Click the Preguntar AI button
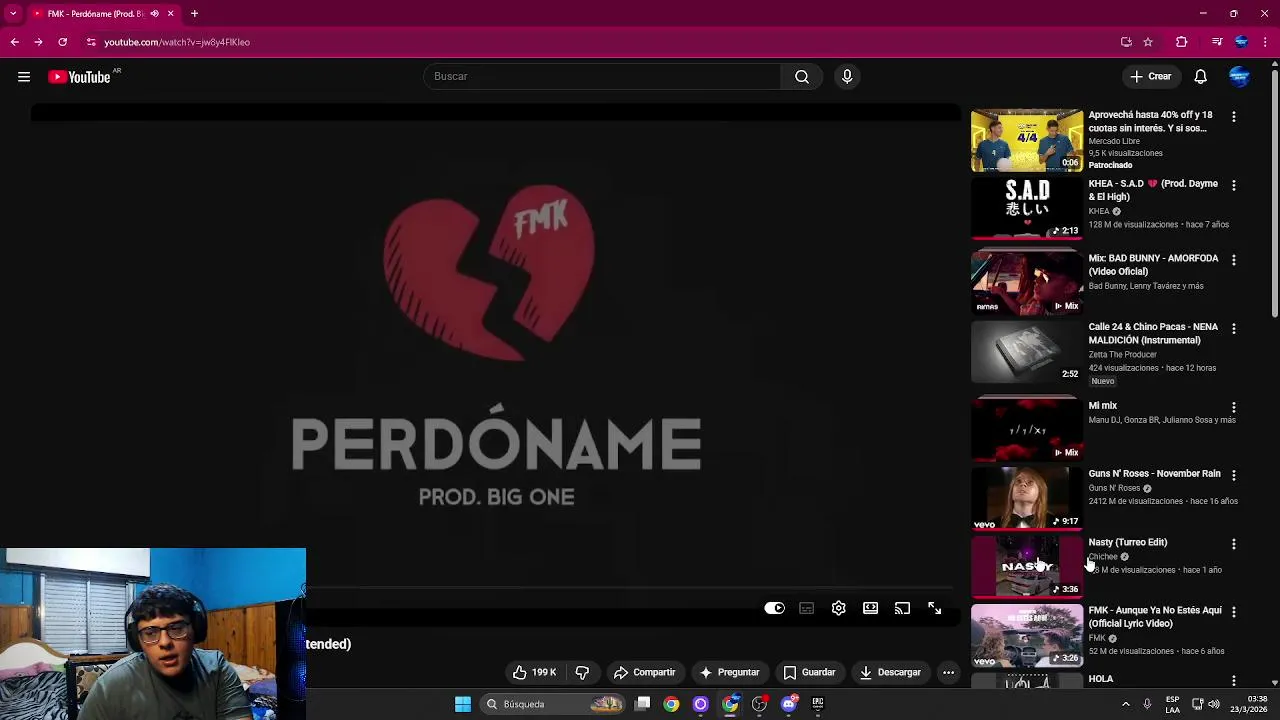 pyautogui.click(x=729, y=672)
